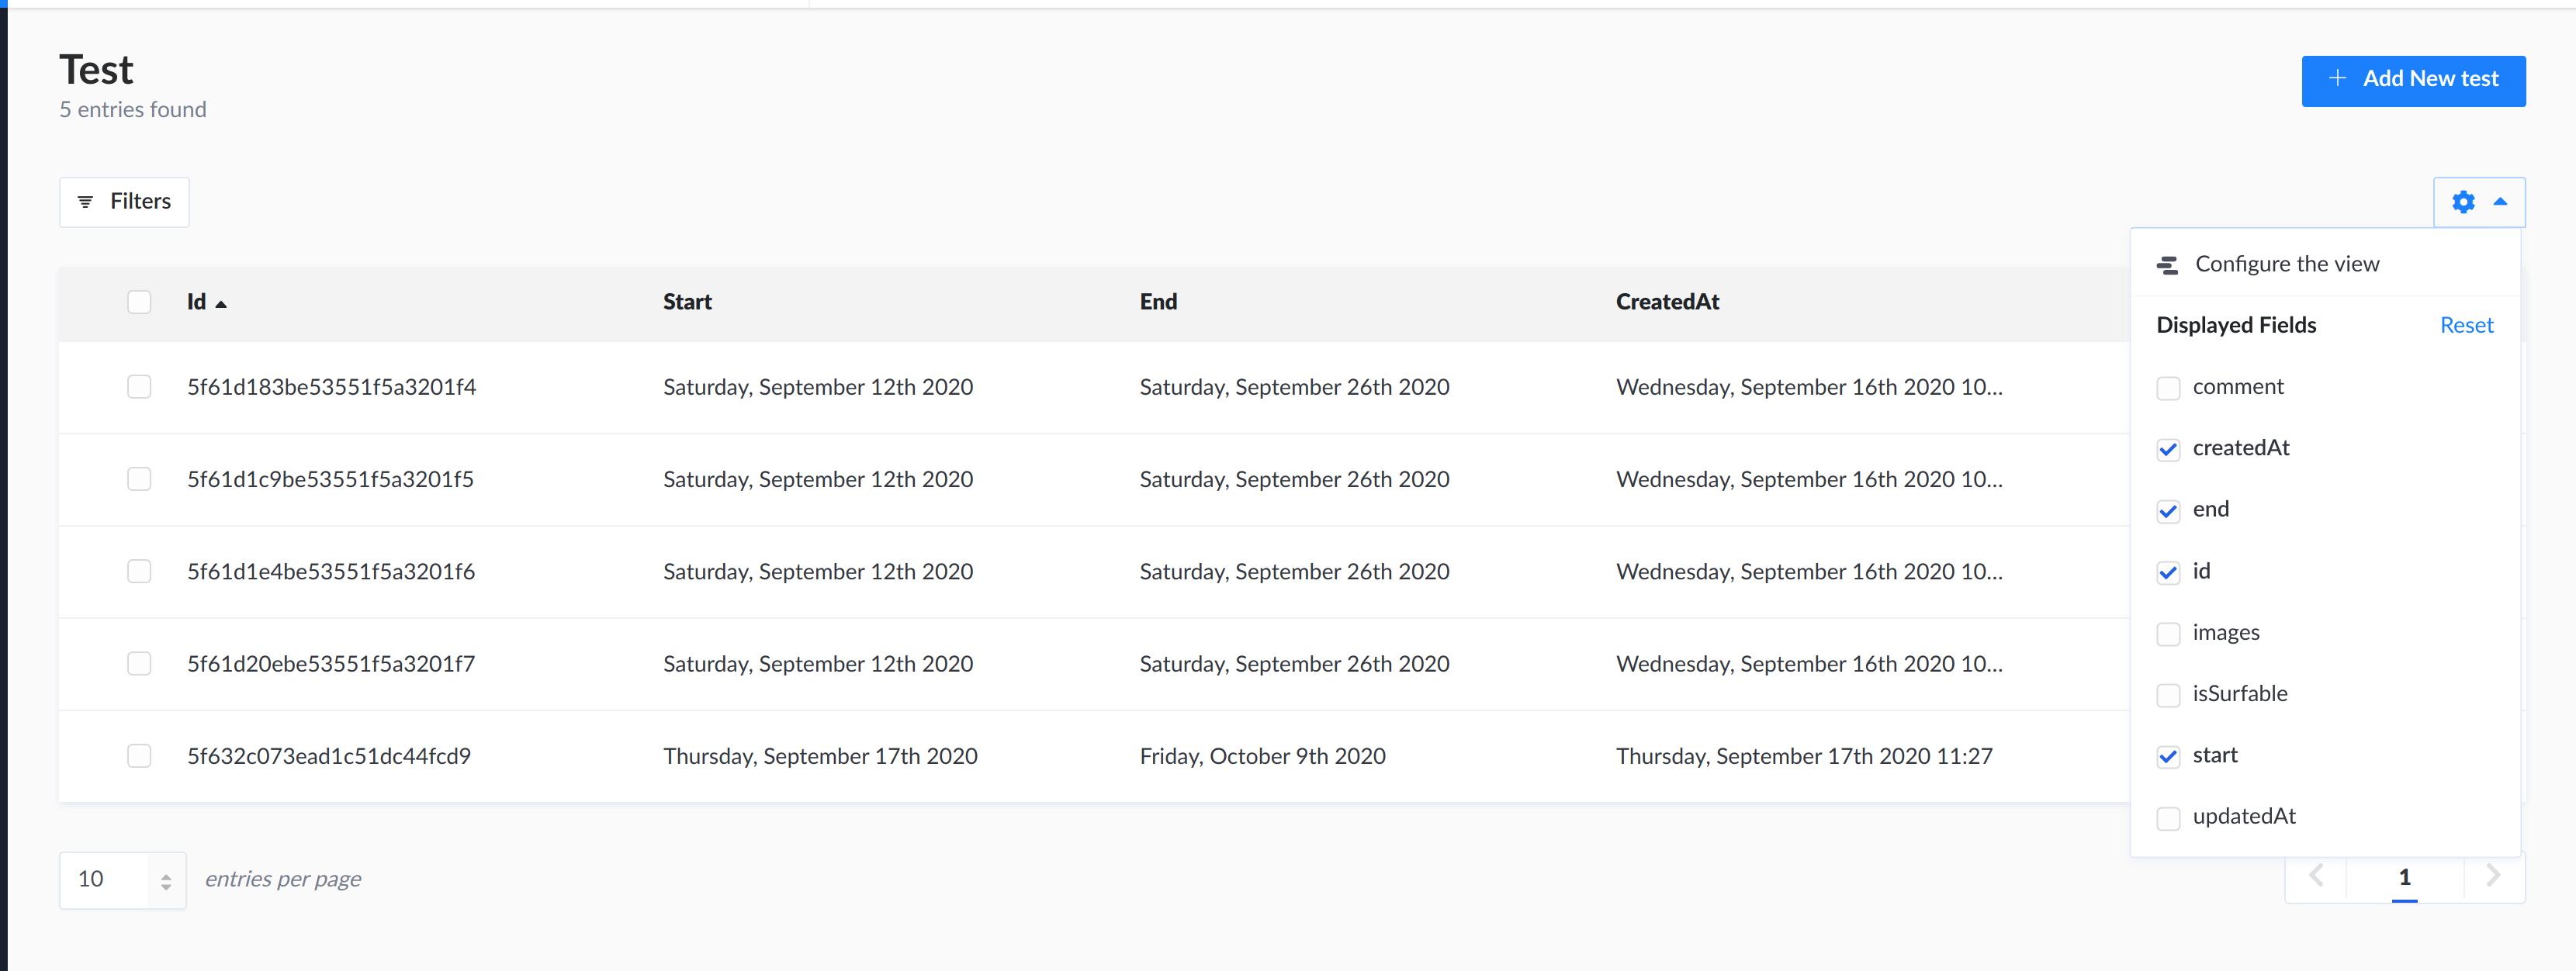
Task: Sort table by Start column
Action: 687,302
